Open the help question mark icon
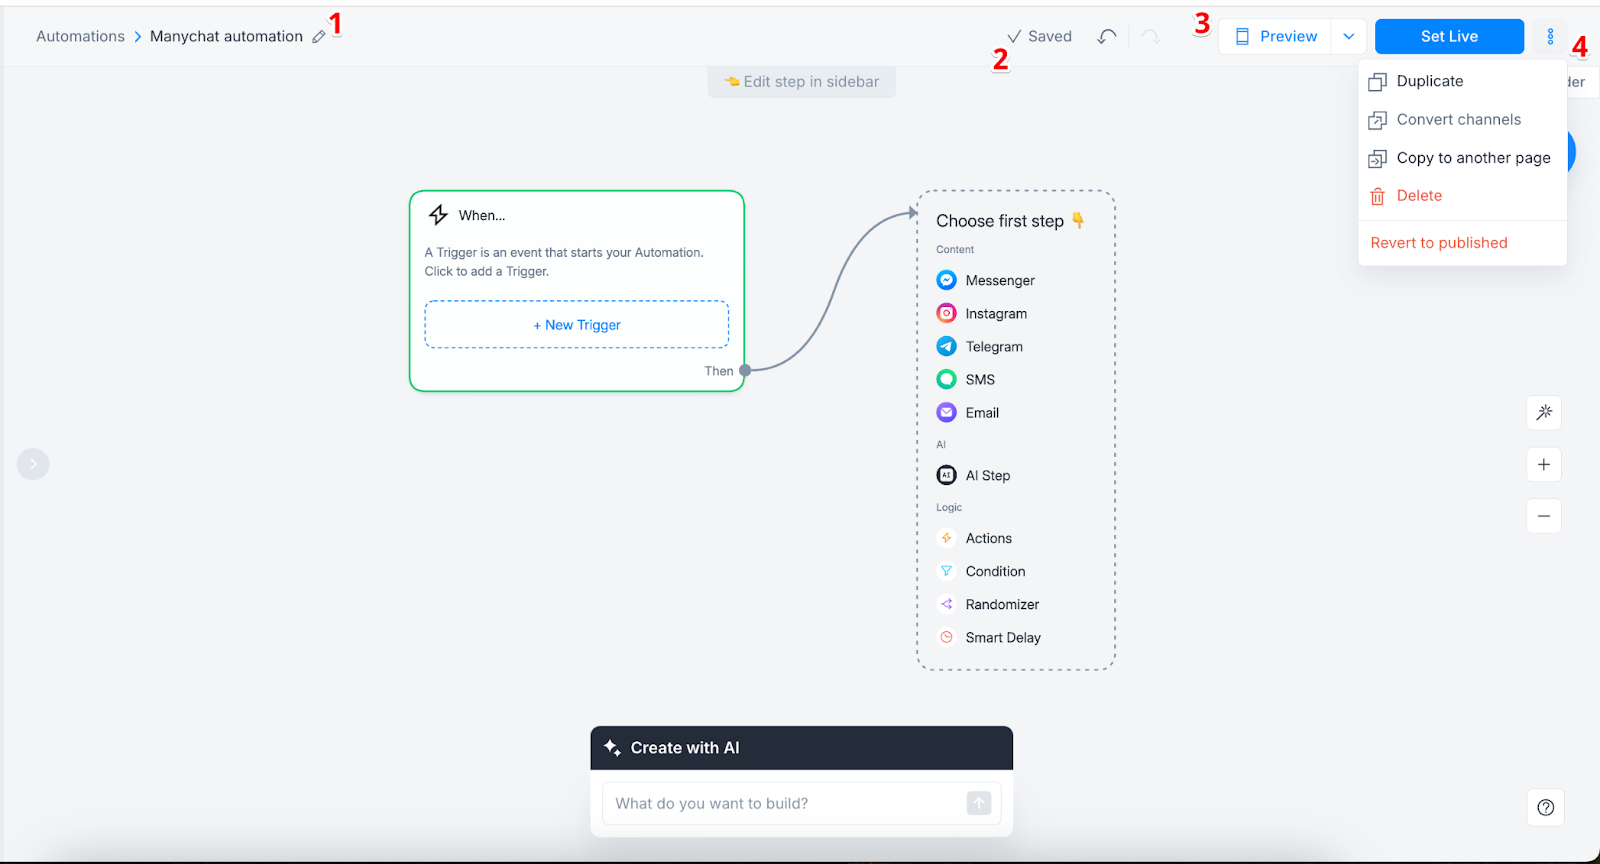This screenshot has height=864, width=1600. click(1545, 807)
